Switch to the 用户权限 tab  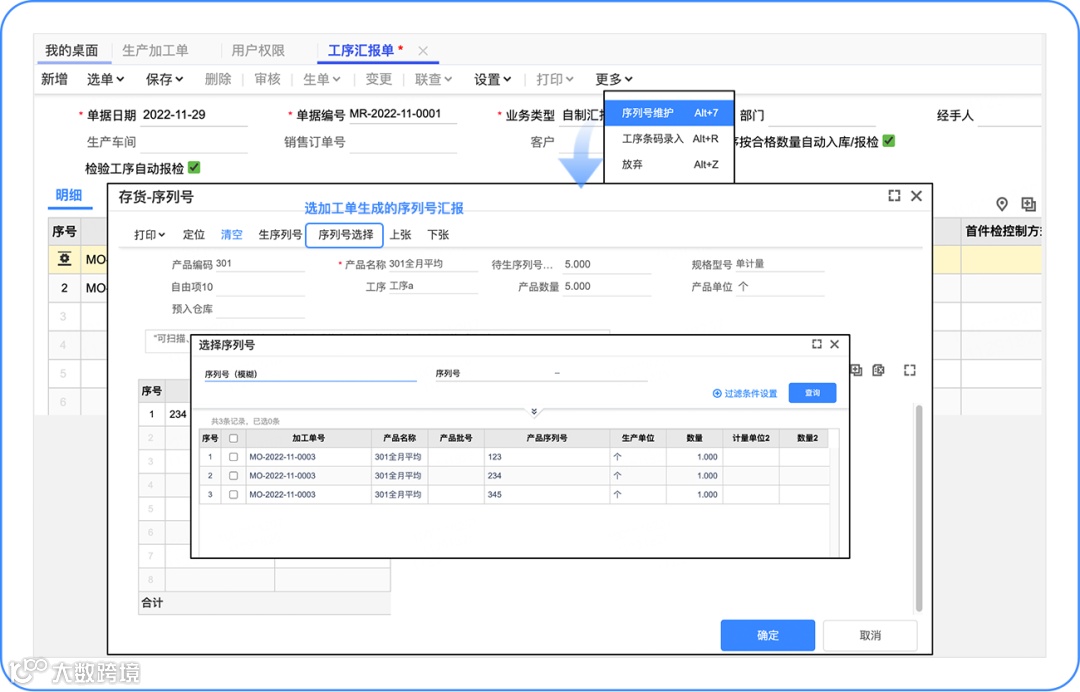click(x=258, y=50)
